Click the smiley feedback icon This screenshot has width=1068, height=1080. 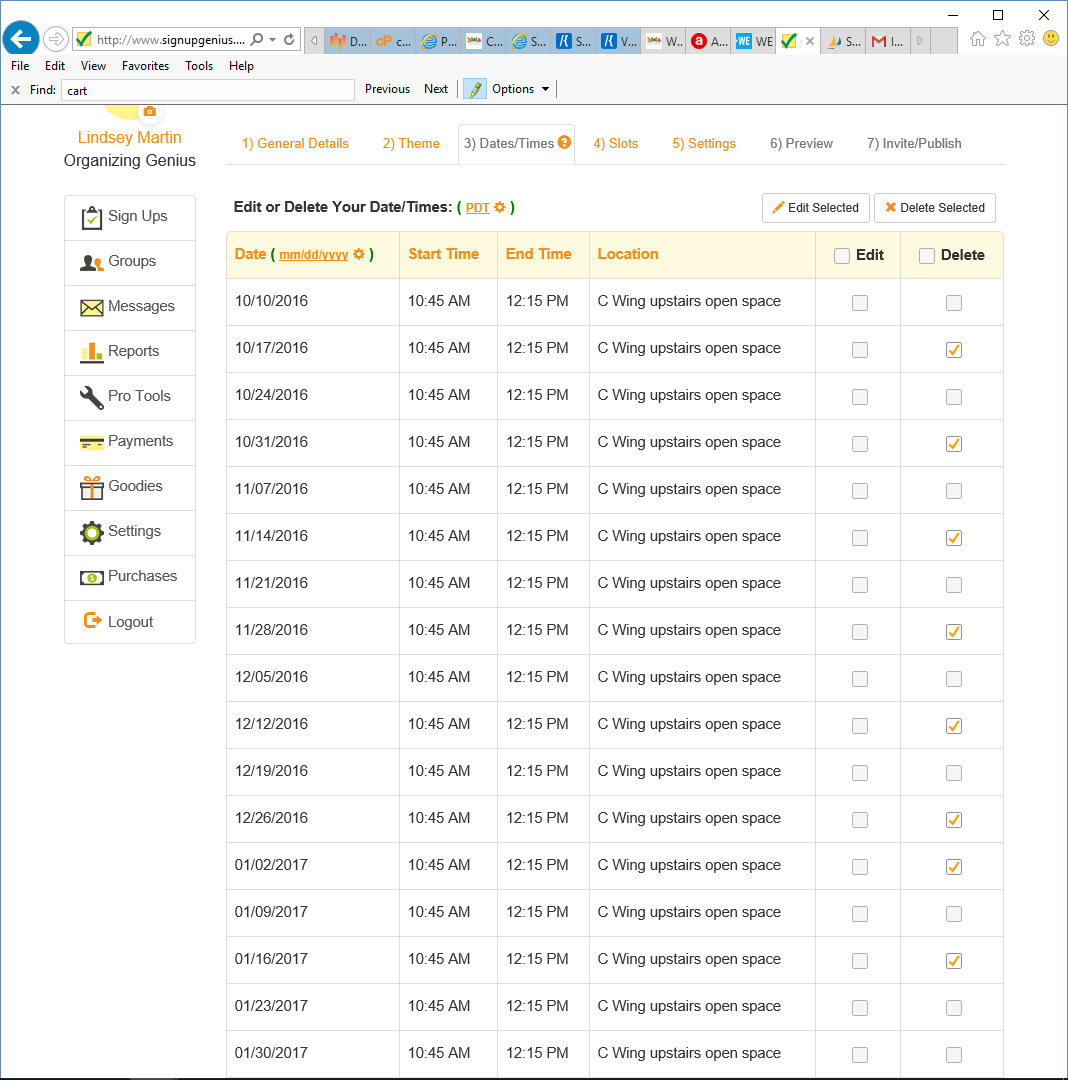pos(1051,39)
